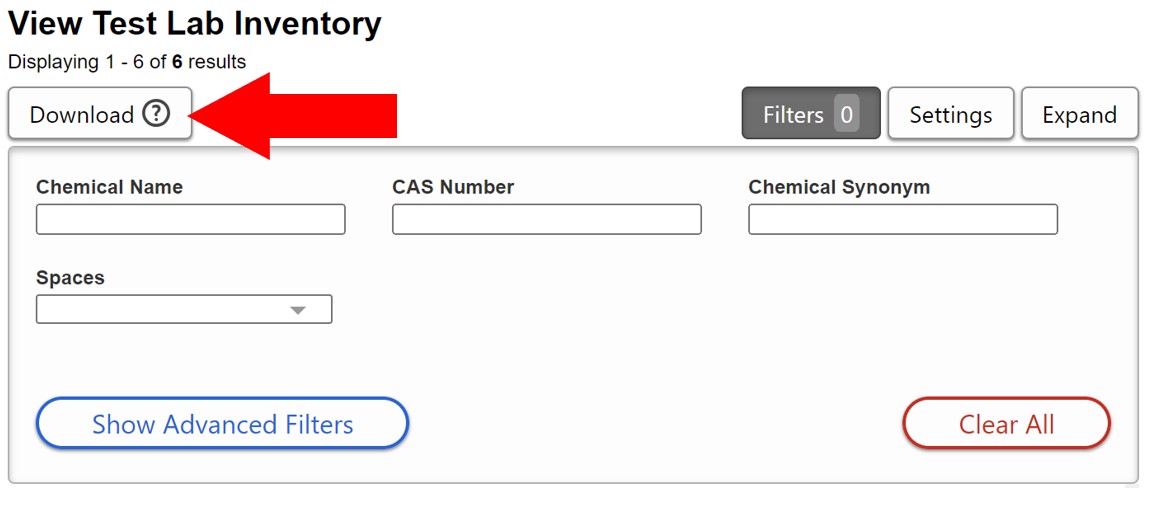Click the question mark help icon beside Download

(x=156, y=114)
